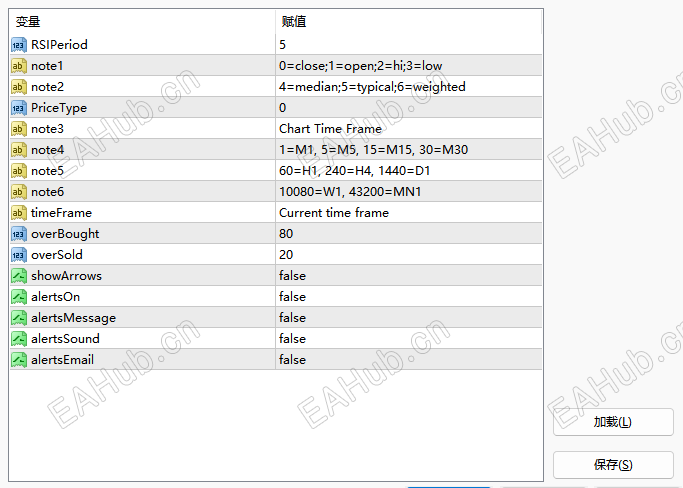683x488 pixels.
Task: Open the alertsMessage value dropdown
Action: [409, 318]
